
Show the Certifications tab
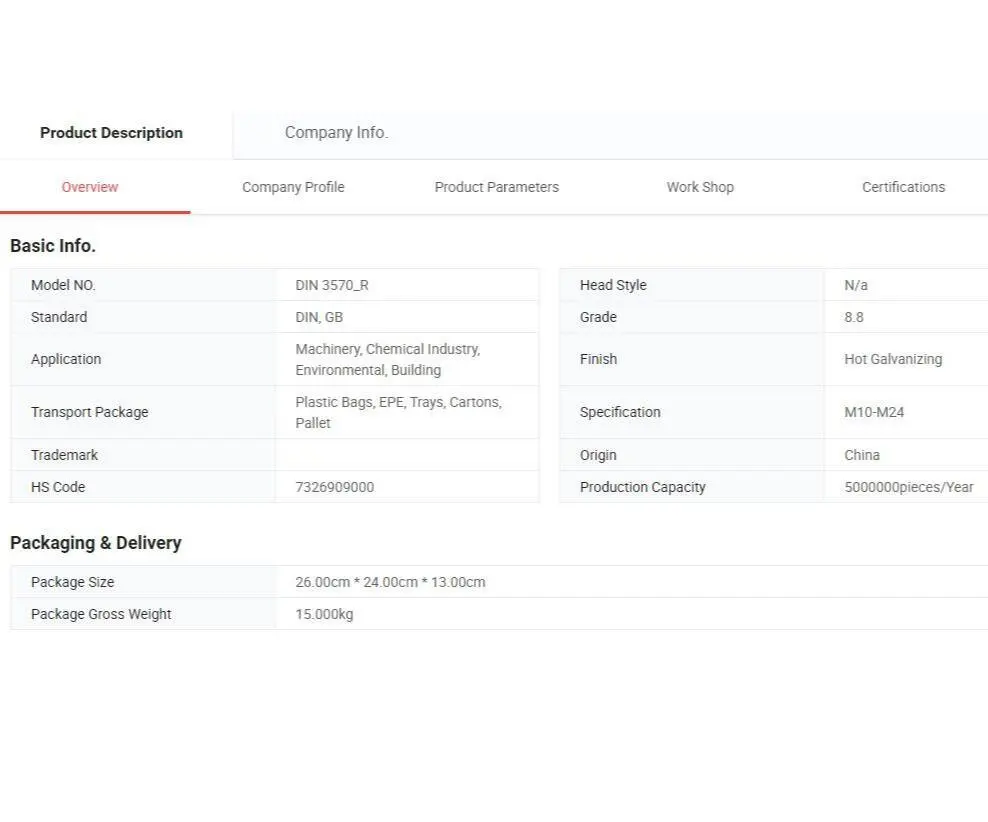coord(903,187)
